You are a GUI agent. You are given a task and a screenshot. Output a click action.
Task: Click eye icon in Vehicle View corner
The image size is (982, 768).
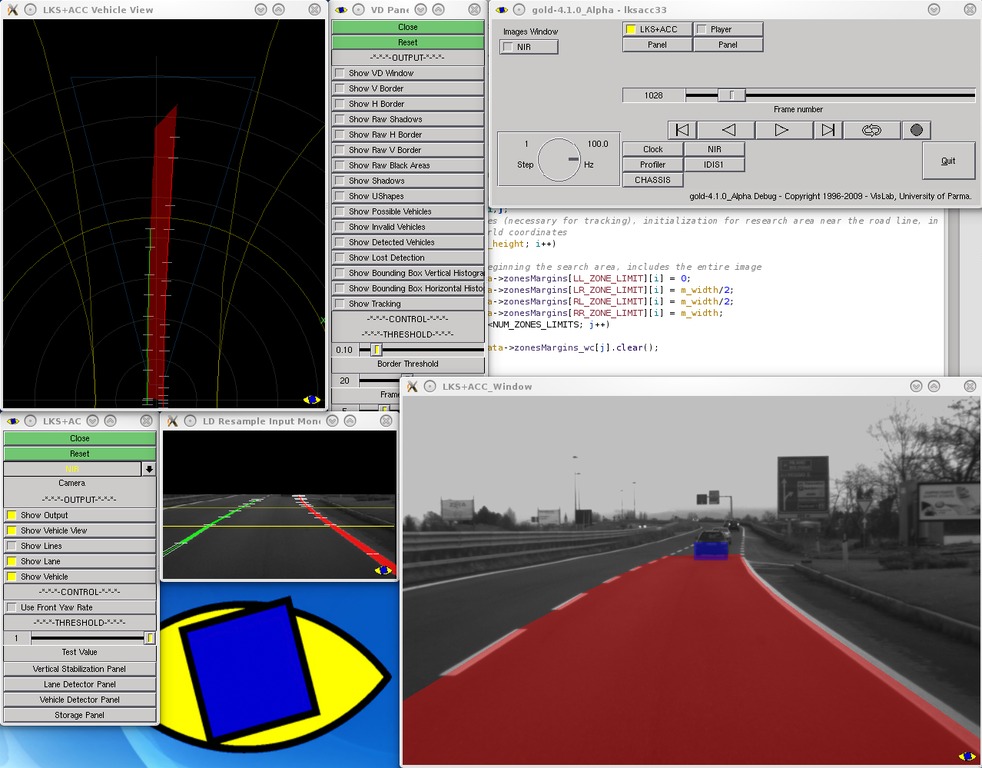[x=312, y=399]
